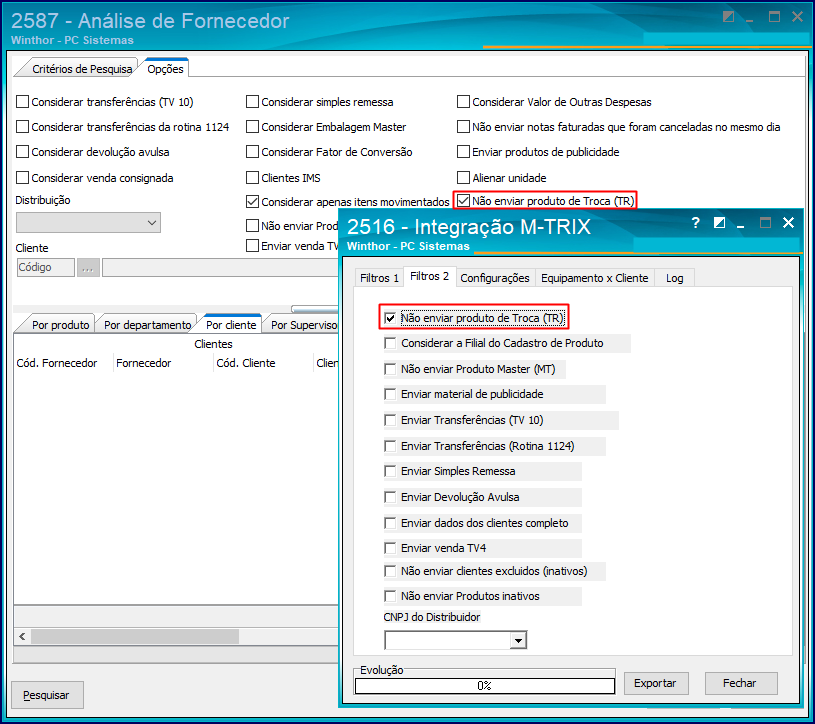This screenshot has height=724, width=815.
Task: Enable Enviar produtos de publicidade
Action: pyautogui.click(x=463, y=151)
